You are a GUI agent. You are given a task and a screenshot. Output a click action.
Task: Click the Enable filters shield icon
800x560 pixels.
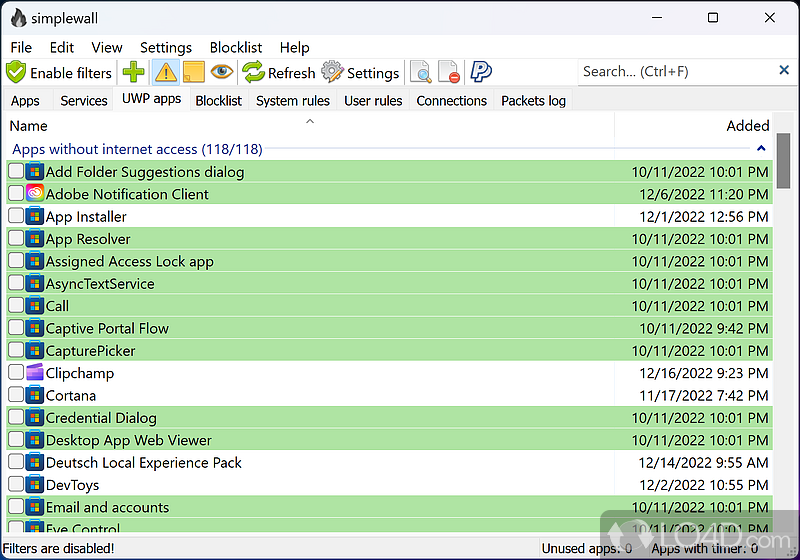coord(16,72)
